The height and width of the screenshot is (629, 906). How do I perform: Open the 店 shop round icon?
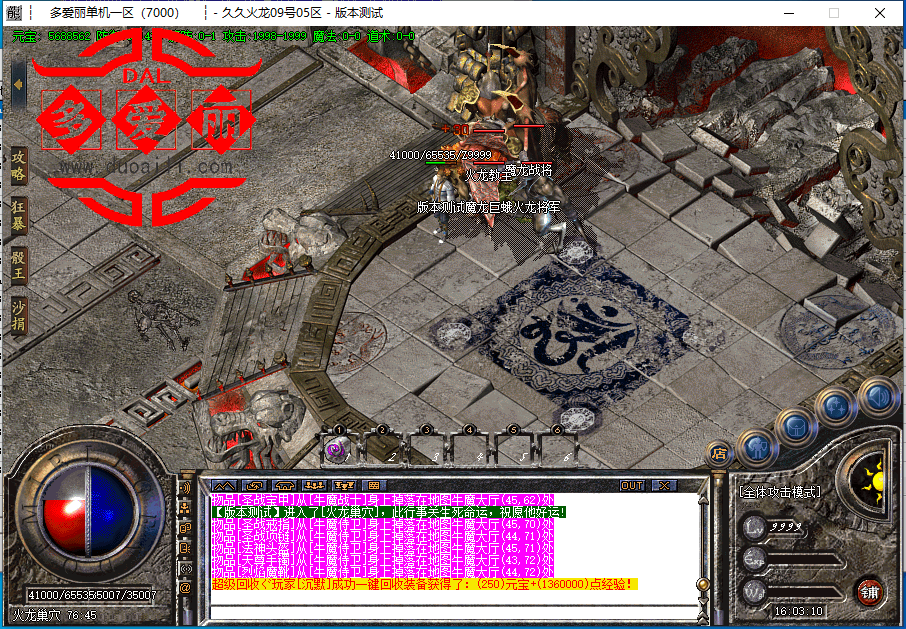point(718,453)
